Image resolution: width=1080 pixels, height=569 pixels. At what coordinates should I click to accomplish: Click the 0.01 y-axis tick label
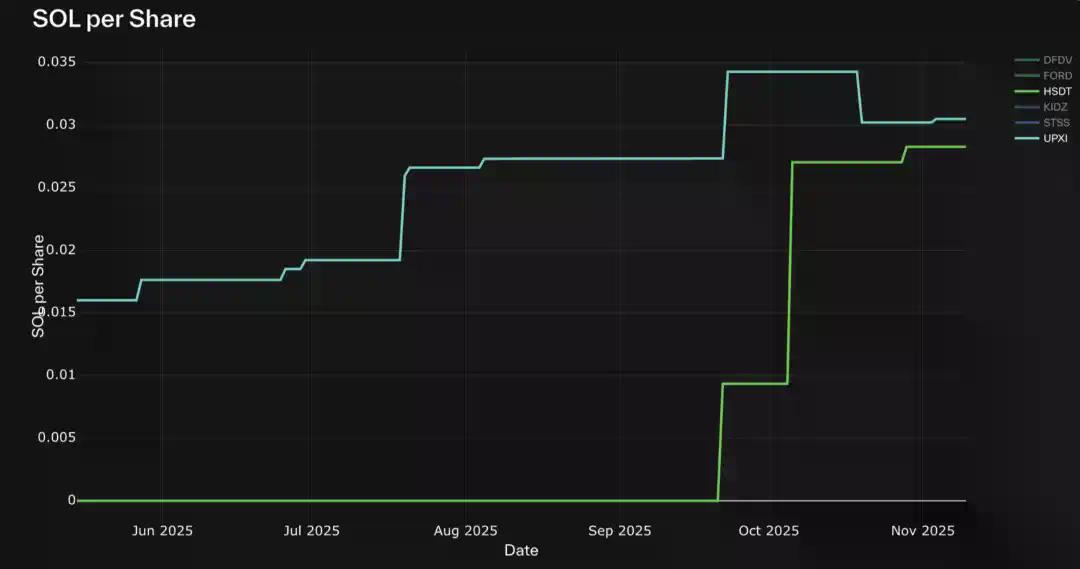click(x=60, y=375)
